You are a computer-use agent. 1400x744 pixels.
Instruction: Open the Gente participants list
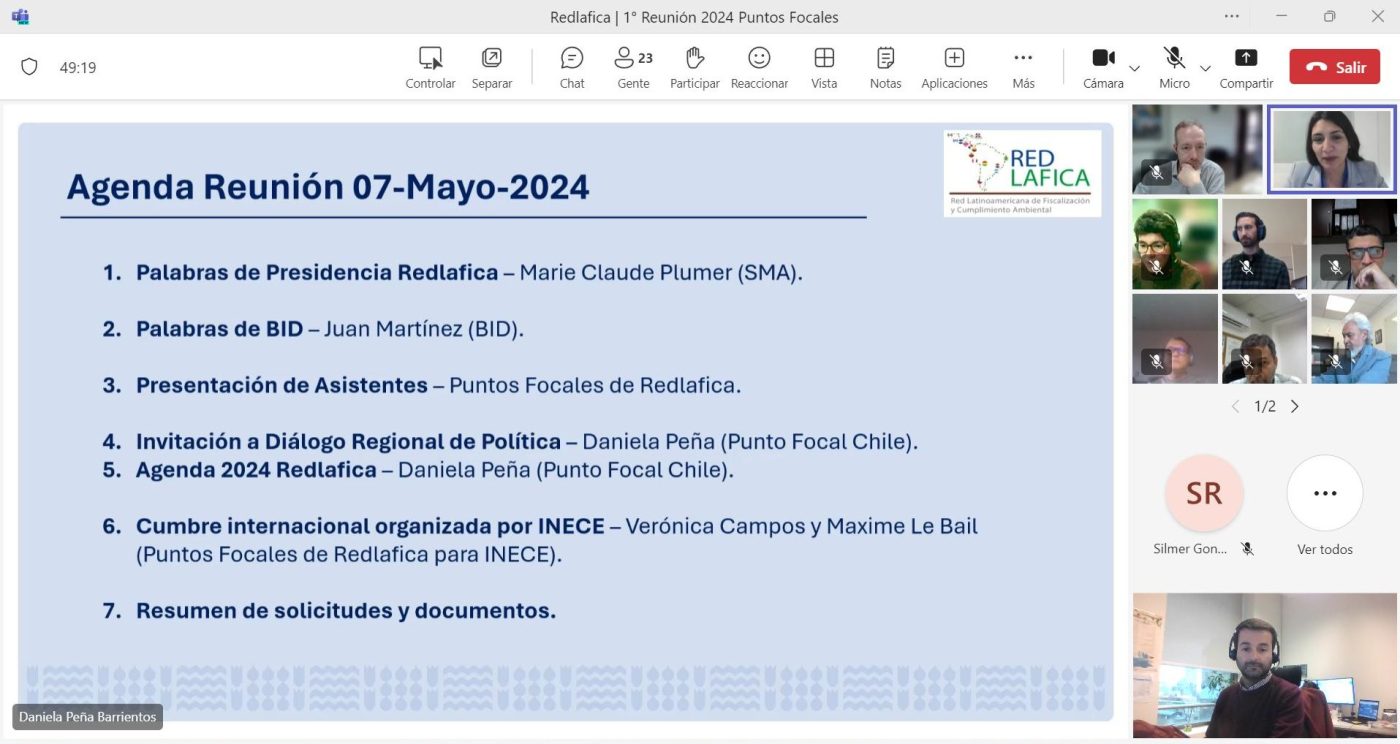coord(633,67)
